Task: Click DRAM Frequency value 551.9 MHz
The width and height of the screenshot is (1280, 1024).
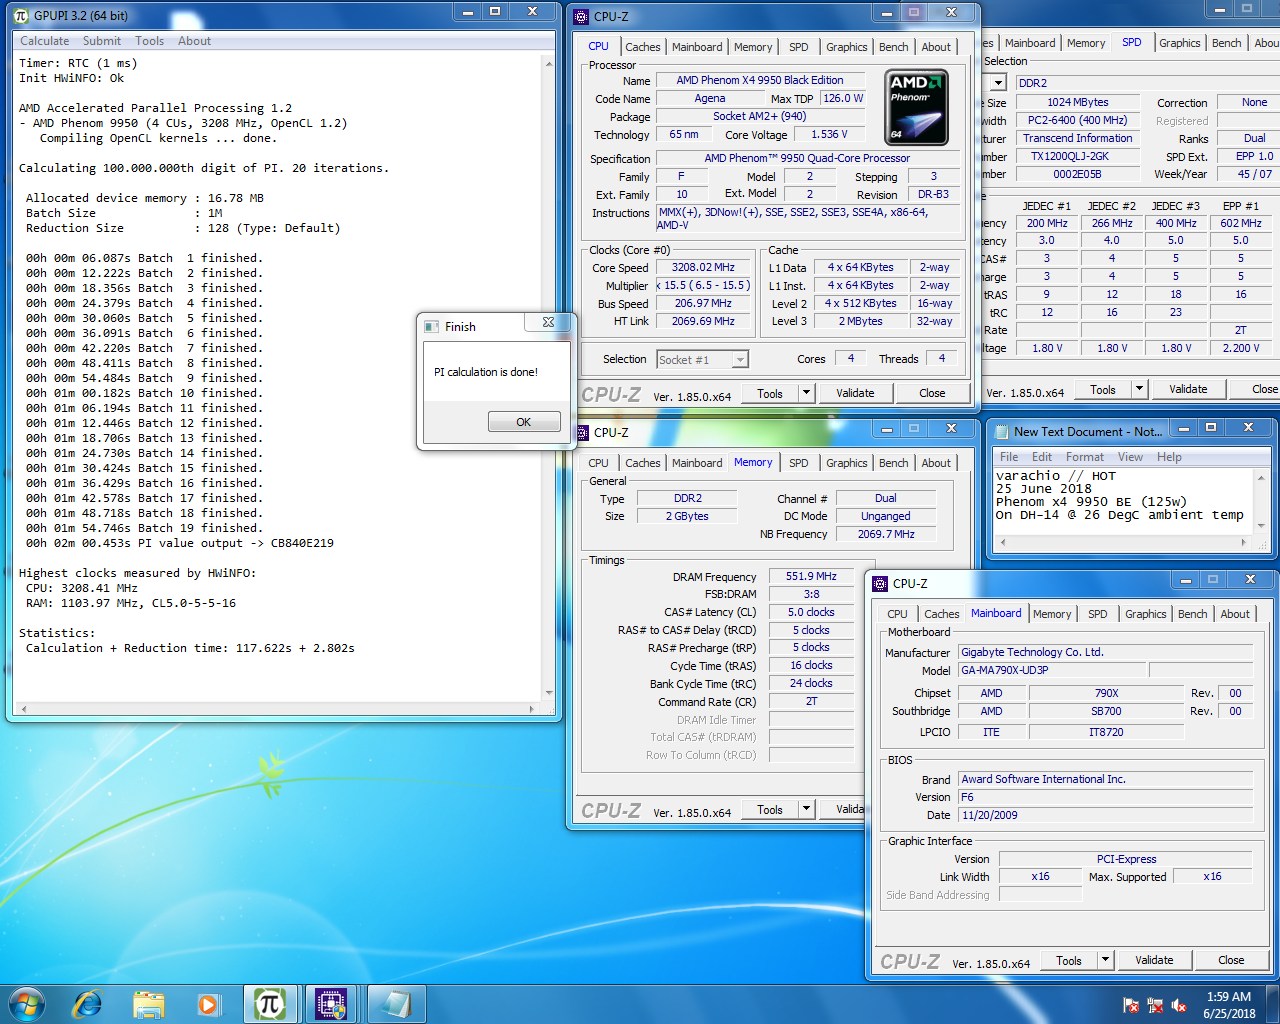Action: coord(811,576)
